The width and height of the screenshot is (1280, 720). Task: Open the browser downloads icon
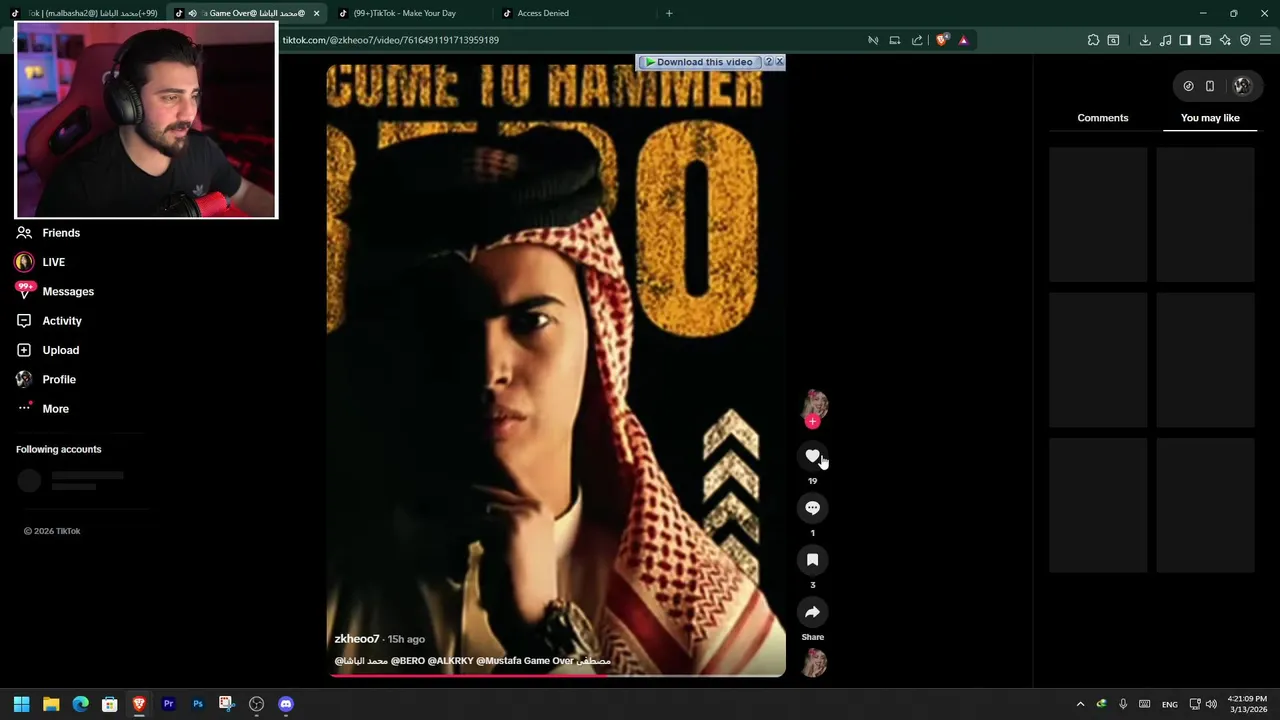(1145, 40)
